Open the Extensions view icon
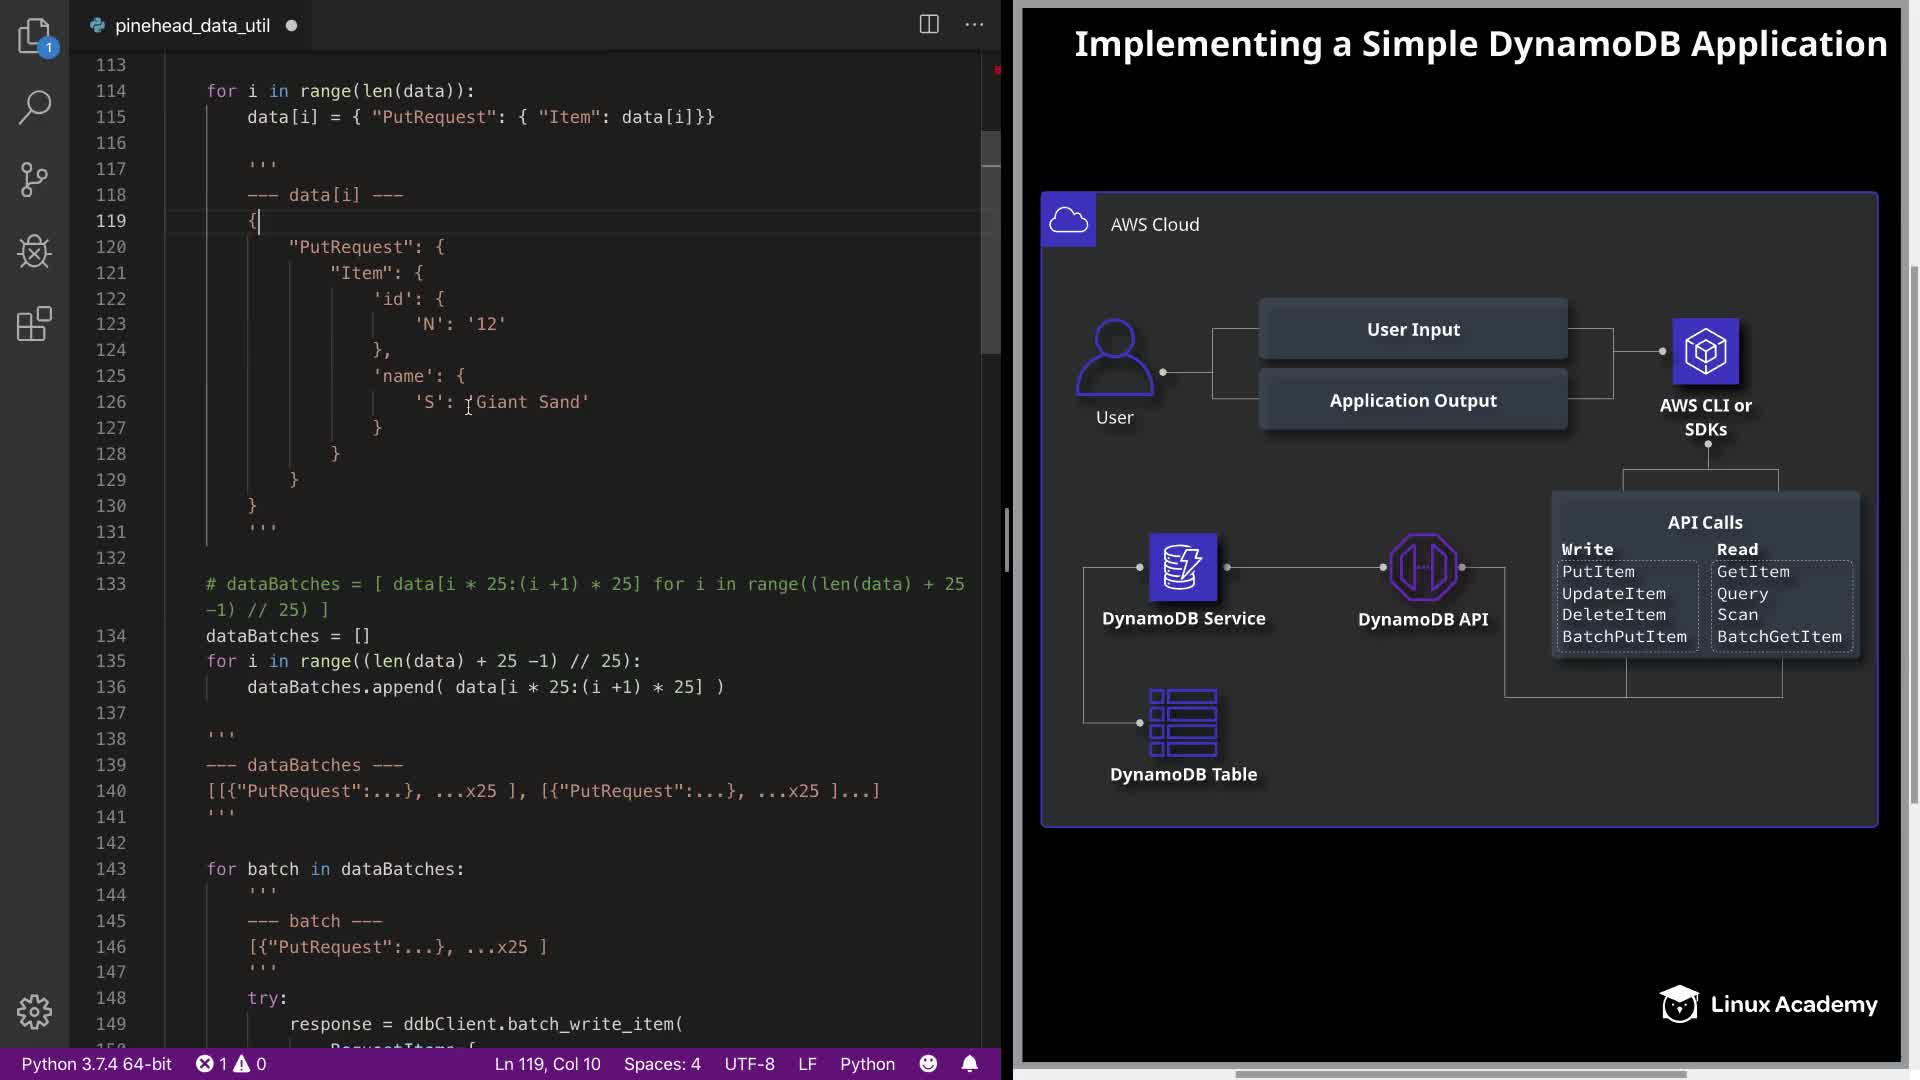1920x1080 pixels. tap(34, 324)
